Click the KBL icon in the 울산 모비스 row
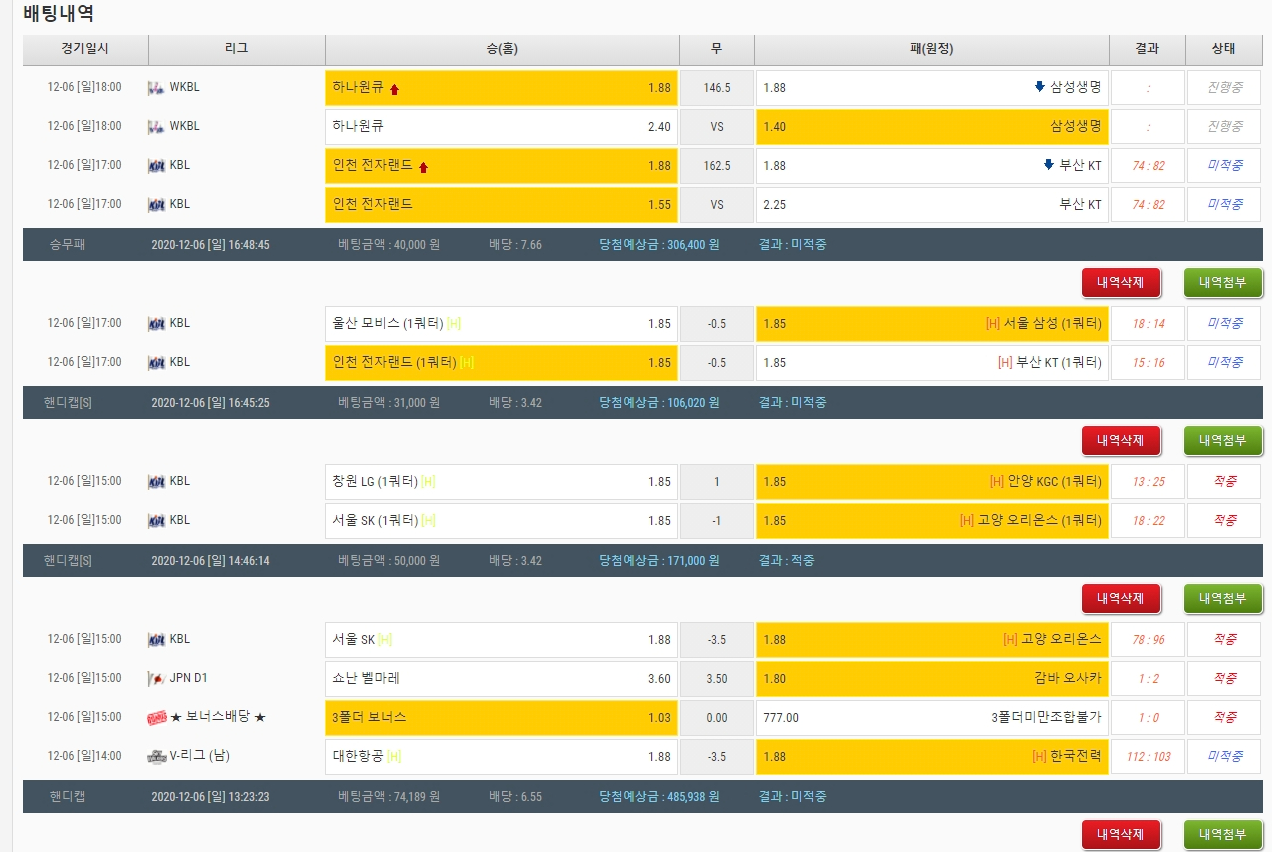 [x=156, y=323]
